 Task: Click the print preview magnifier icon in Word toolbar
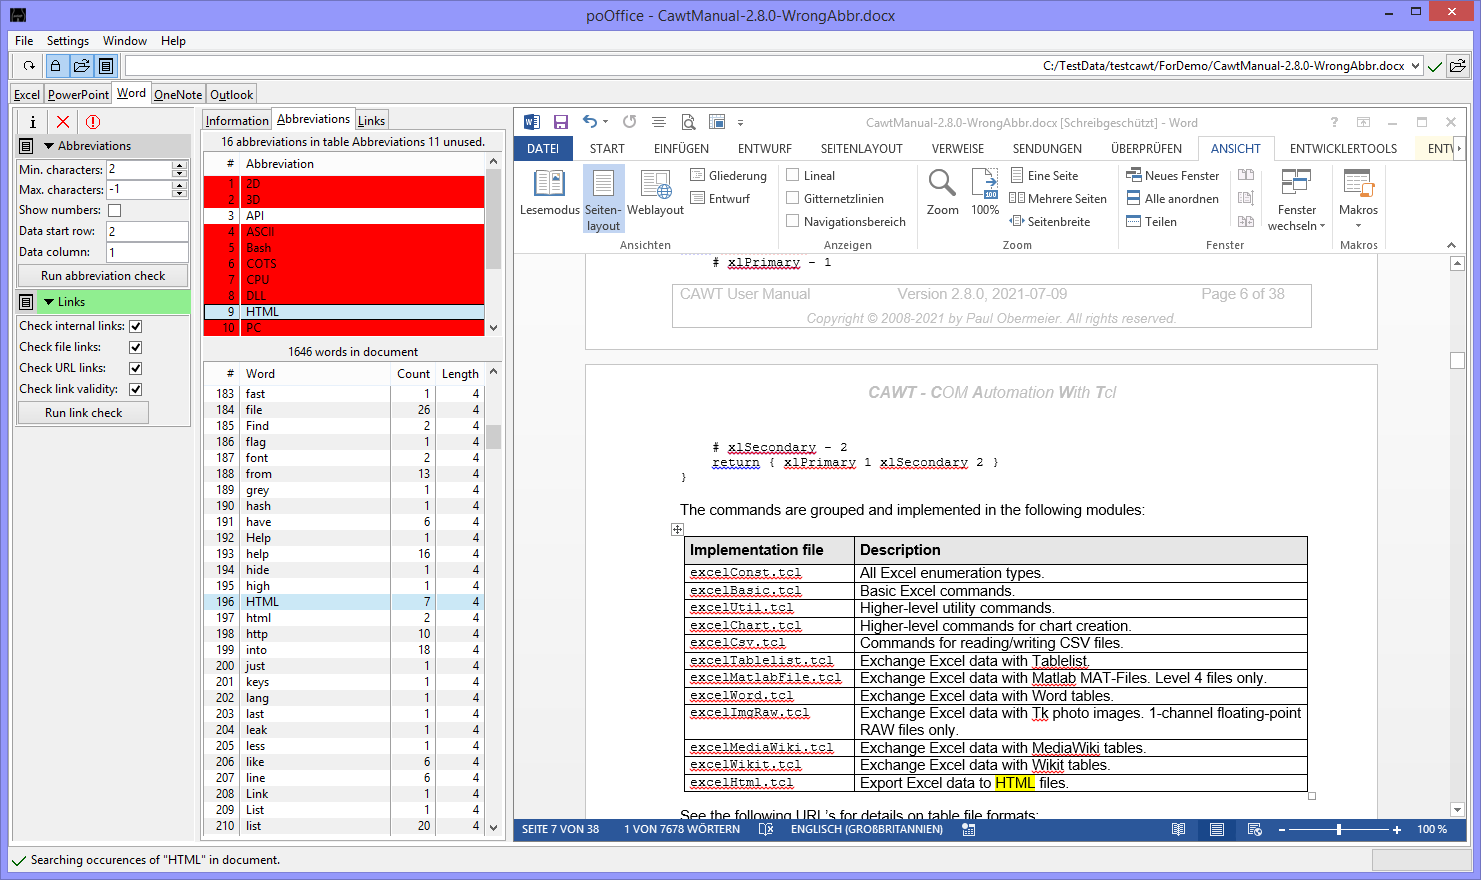[x=688, y=122]
